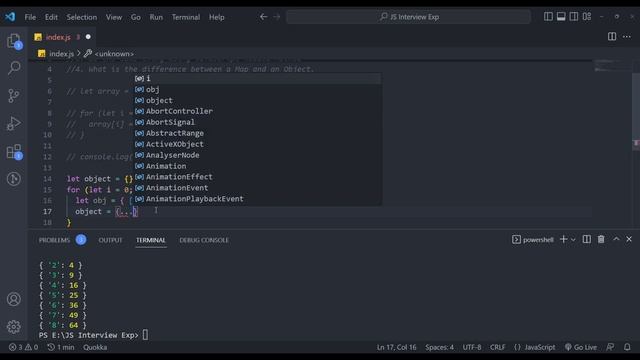The width and height of the screenshot is (640, 360).
Task: Open the timeline clock icon in activity bar
Action: click(x=13, y=179)
